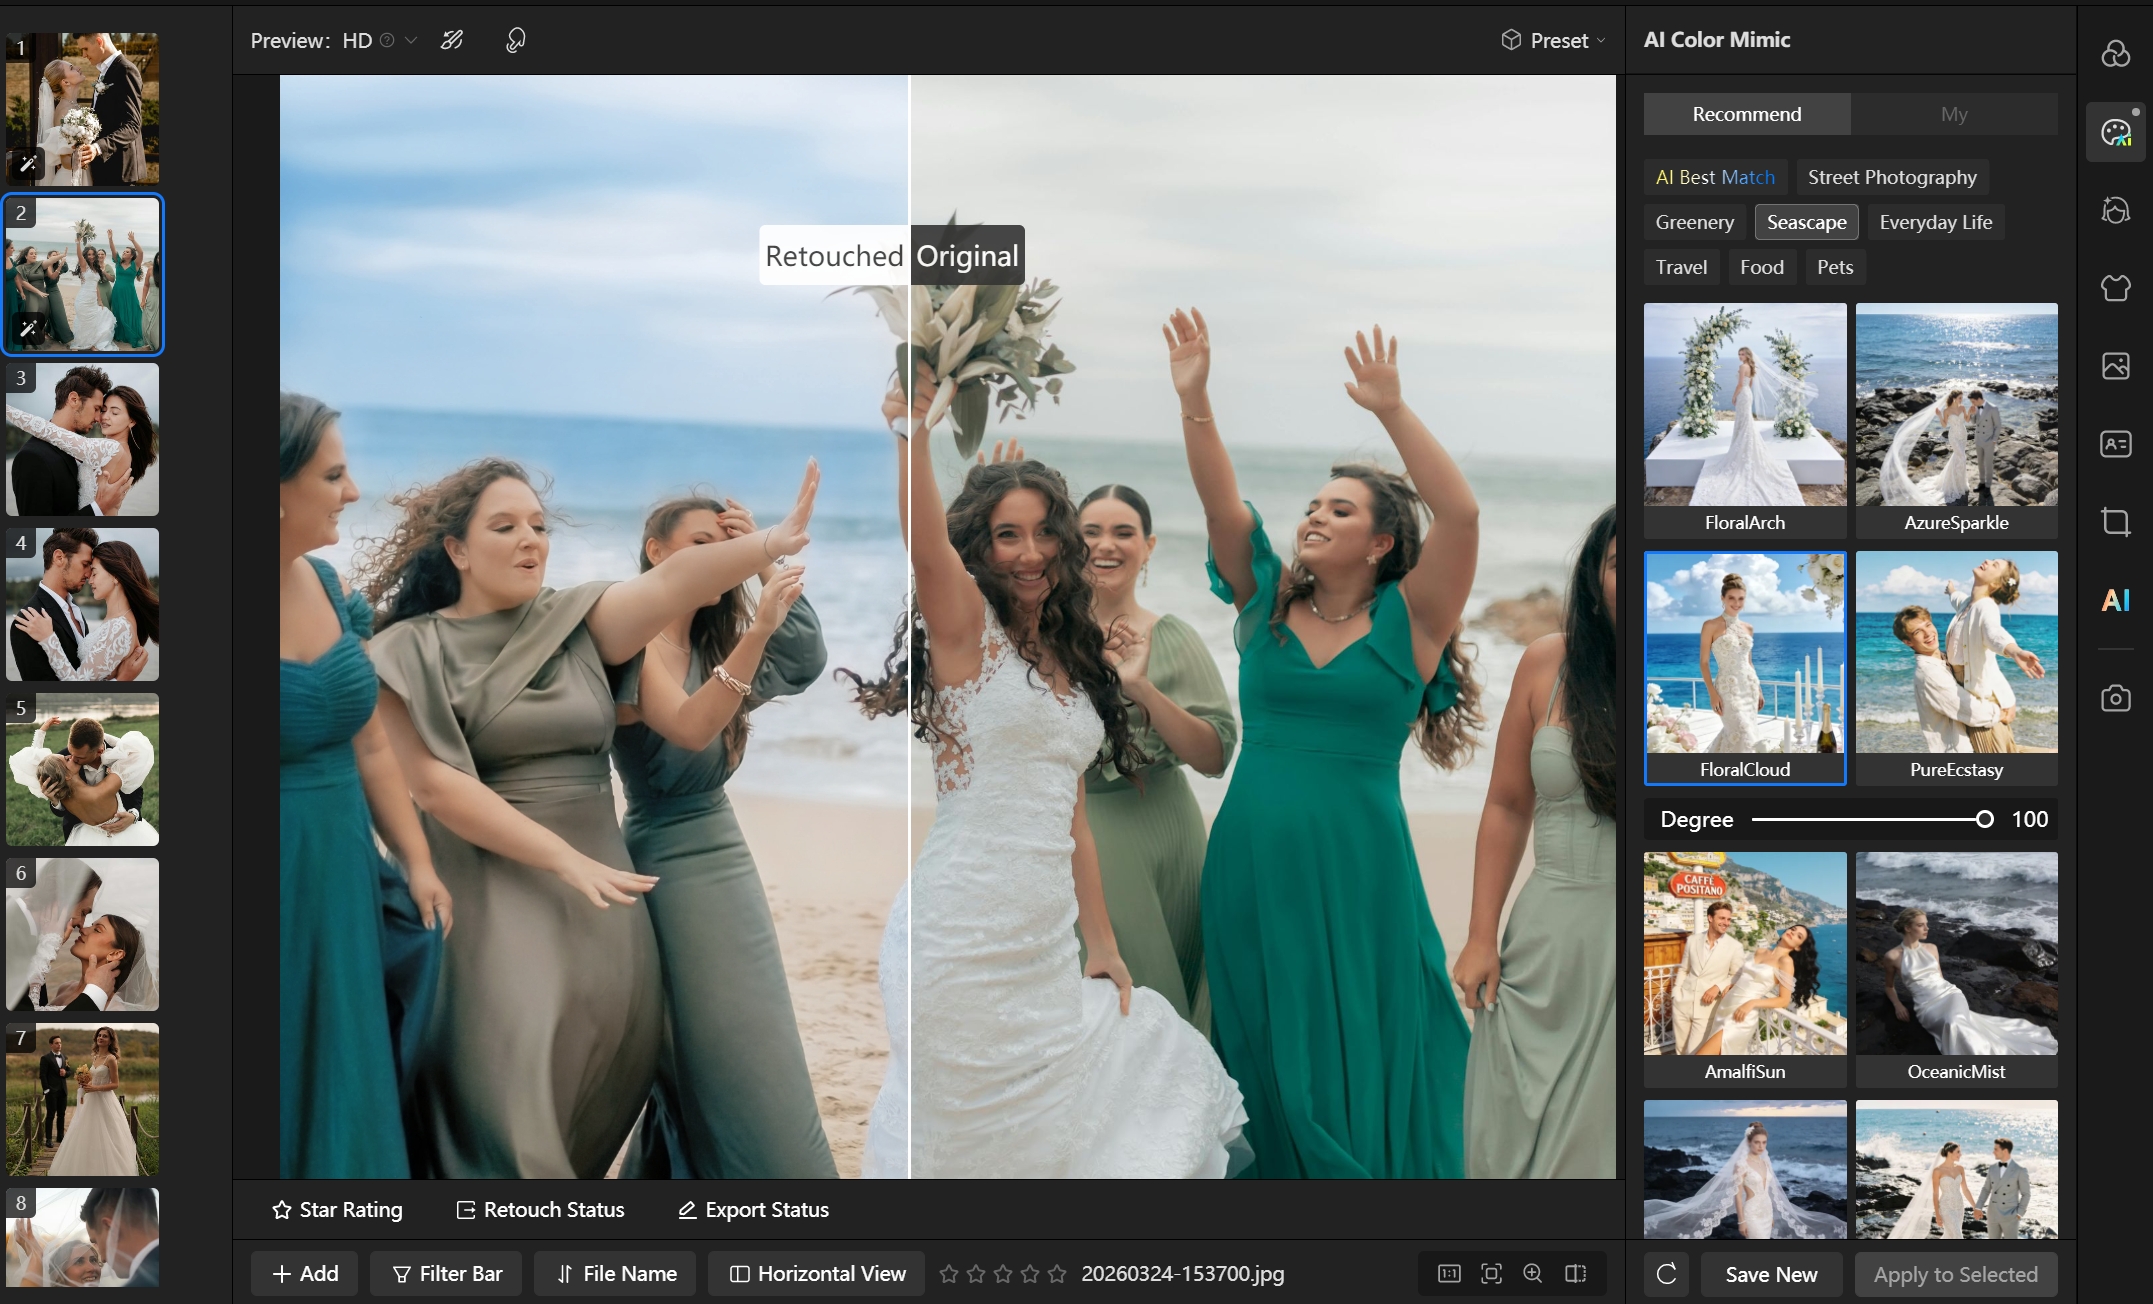Open the Retouch Status filter
This screenshot has height=1304, width=2153.
540,1209
